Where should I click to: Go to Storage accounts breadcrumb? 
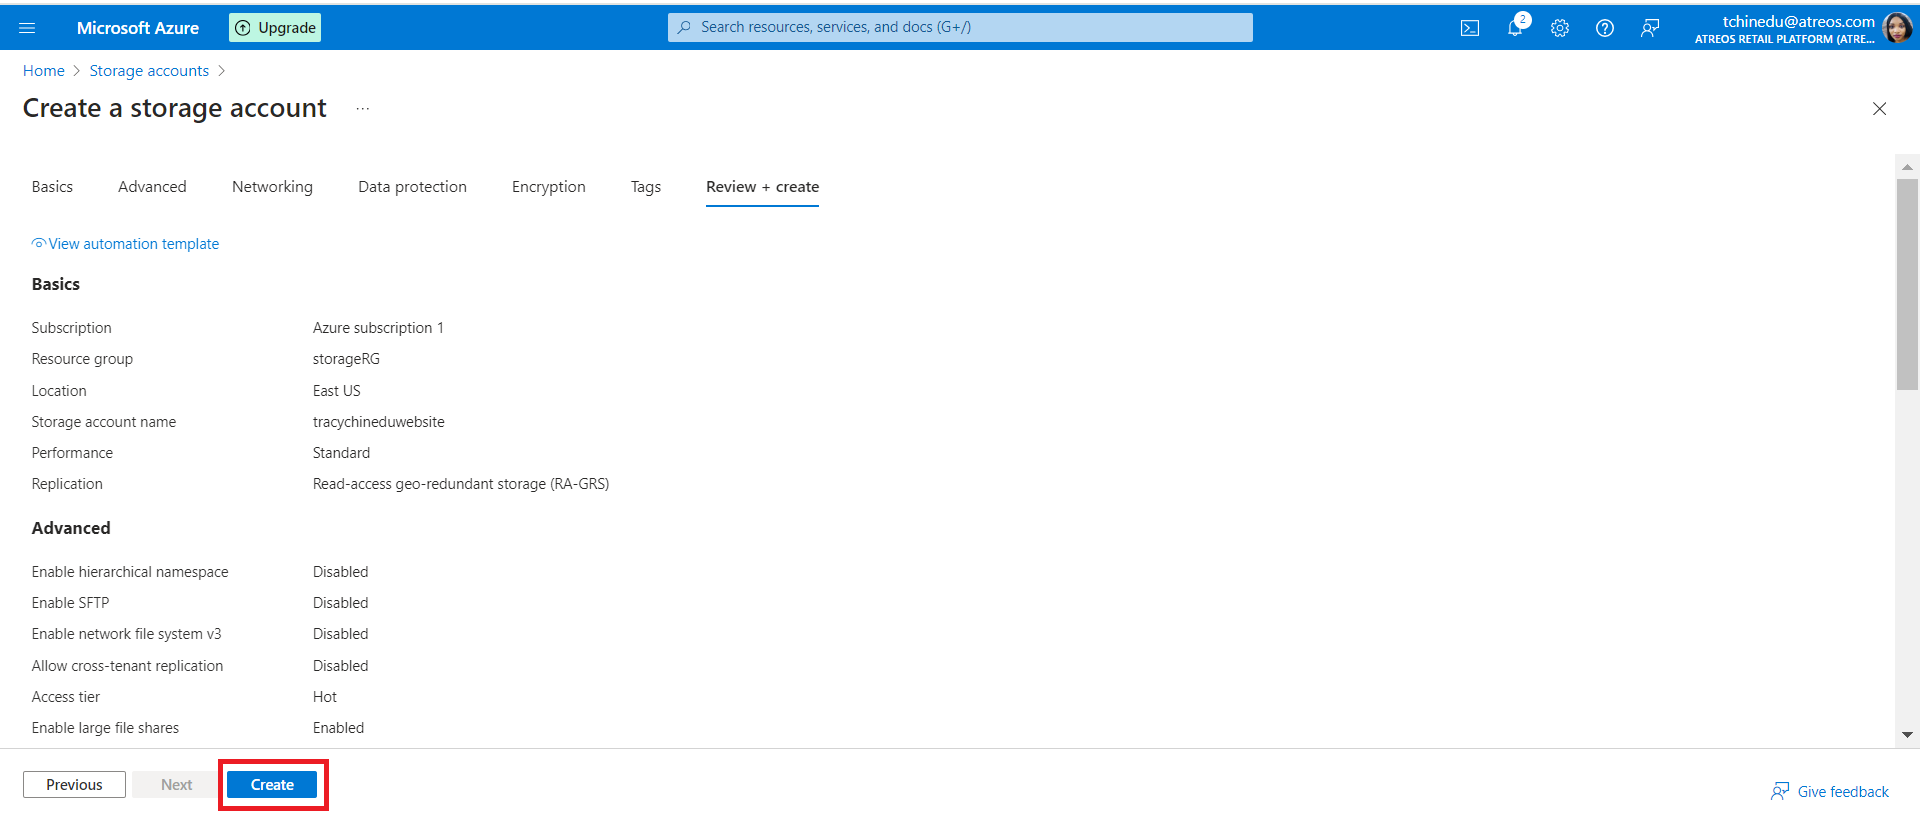coord(149,71)
